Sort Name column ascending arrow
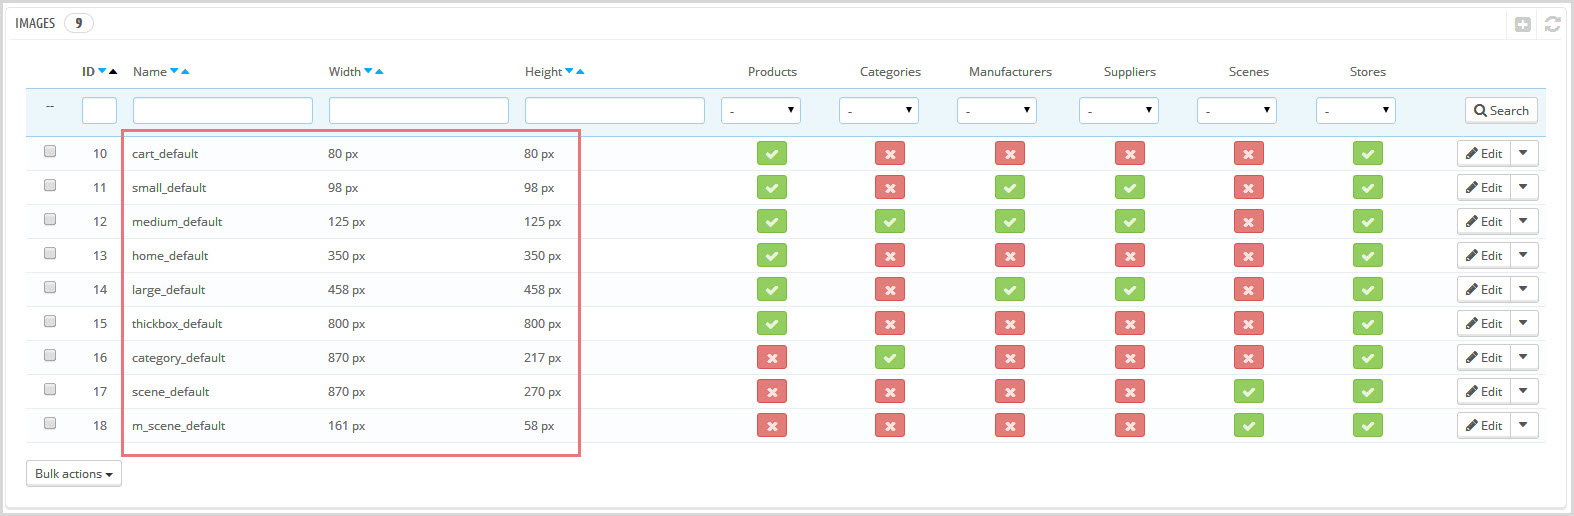 pos(185,71)
